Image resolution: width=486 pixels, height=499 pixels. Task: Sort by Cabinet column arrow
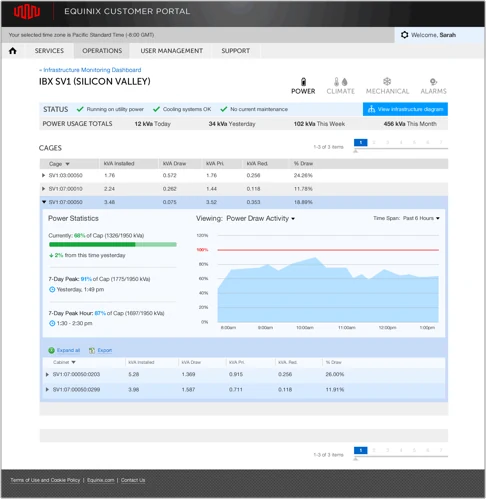tap(73, 362)
